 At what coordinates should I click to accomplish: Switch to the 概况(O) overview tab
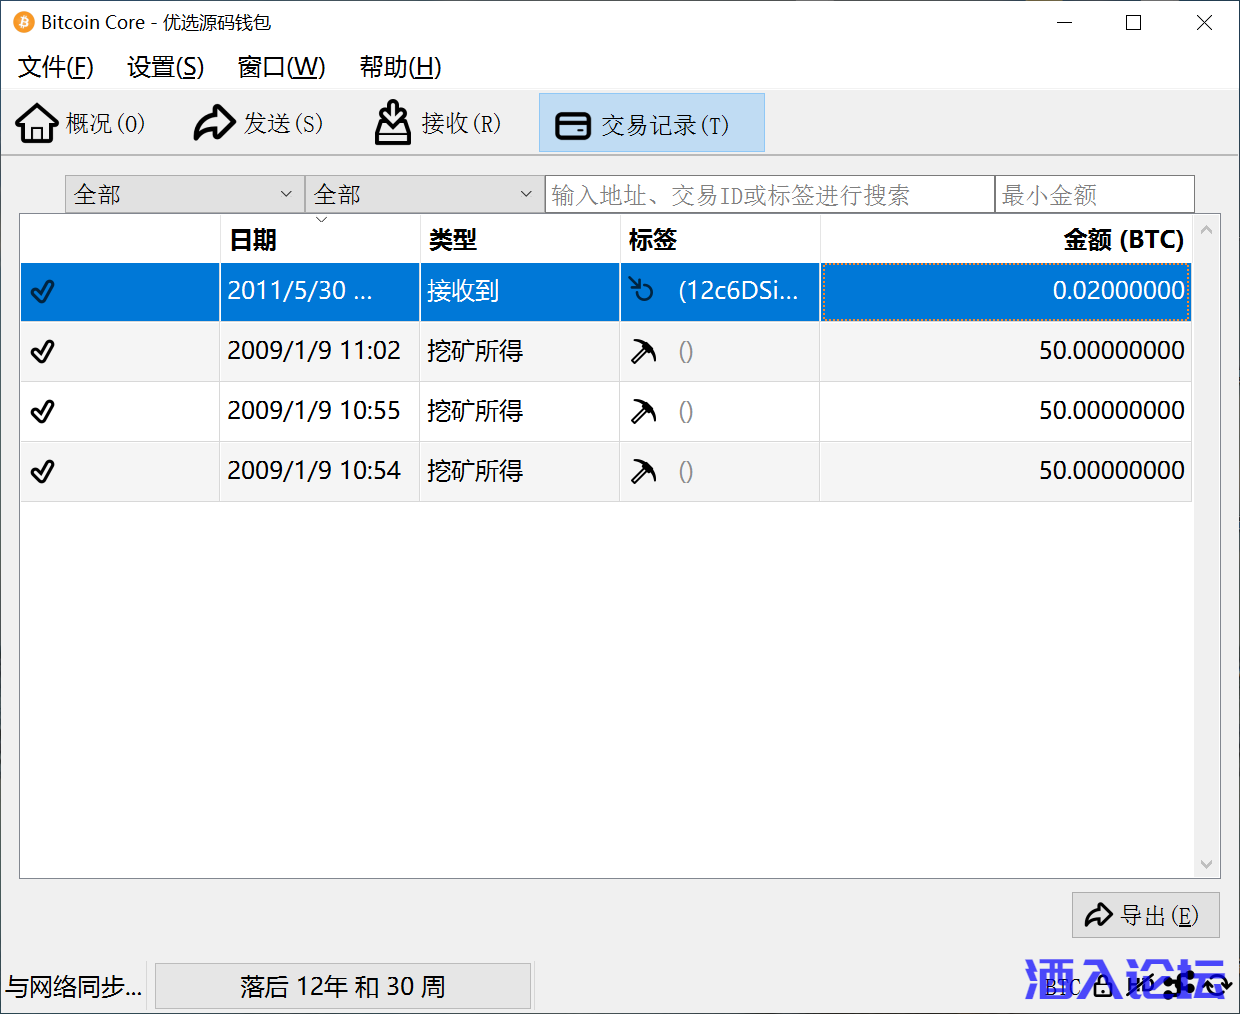(81, 123)
